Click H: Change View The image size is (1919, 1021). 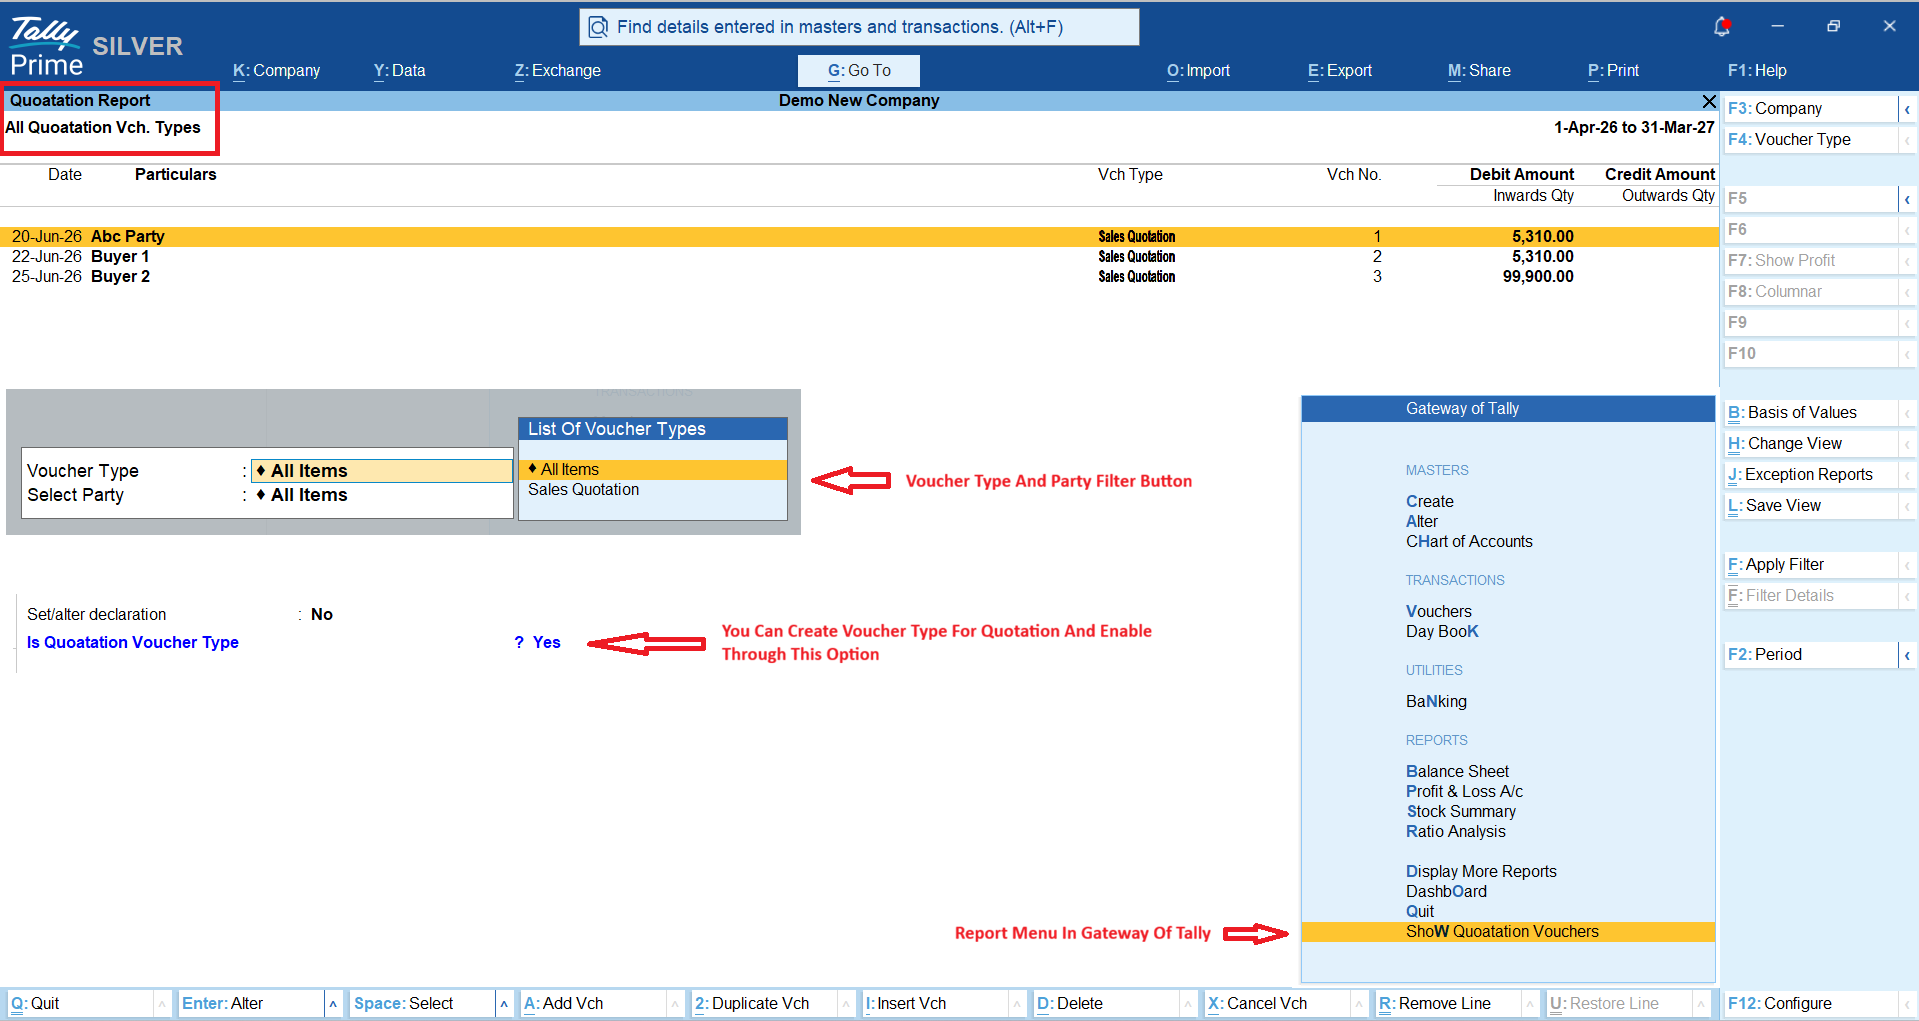click(x=1811, y=444)
